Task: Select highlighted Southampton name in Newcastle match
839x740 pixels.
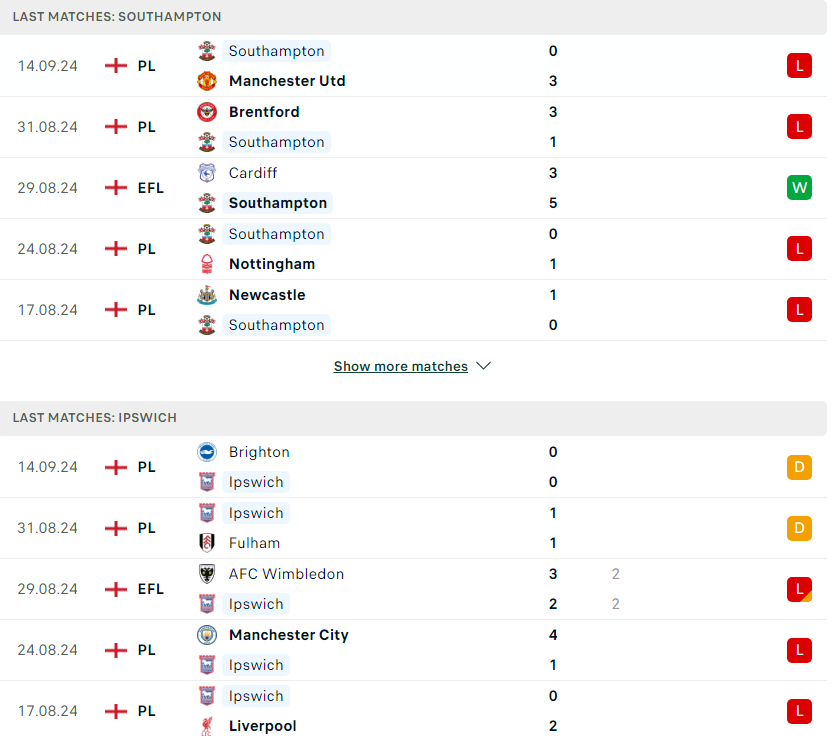Action: click(276, 325)
